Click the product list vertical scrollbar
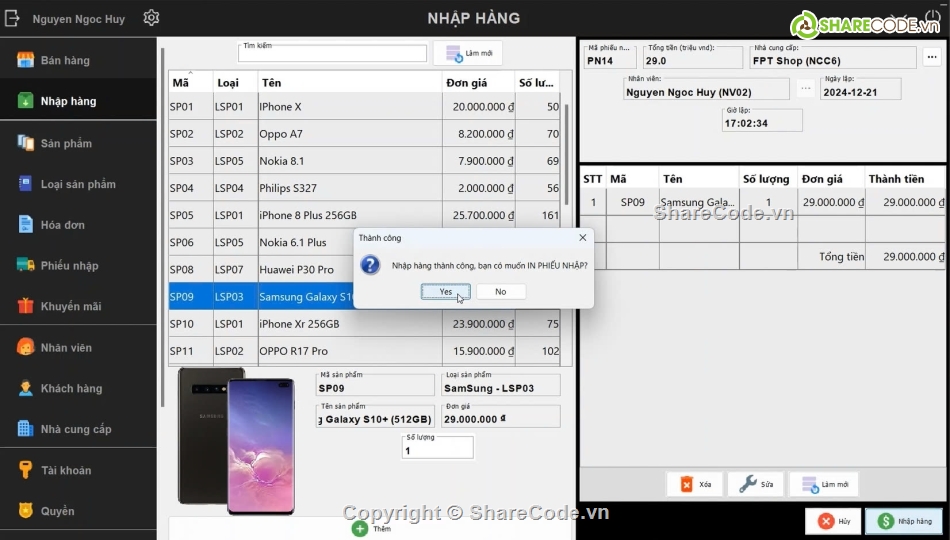950x540 pixels. point(566,155)
